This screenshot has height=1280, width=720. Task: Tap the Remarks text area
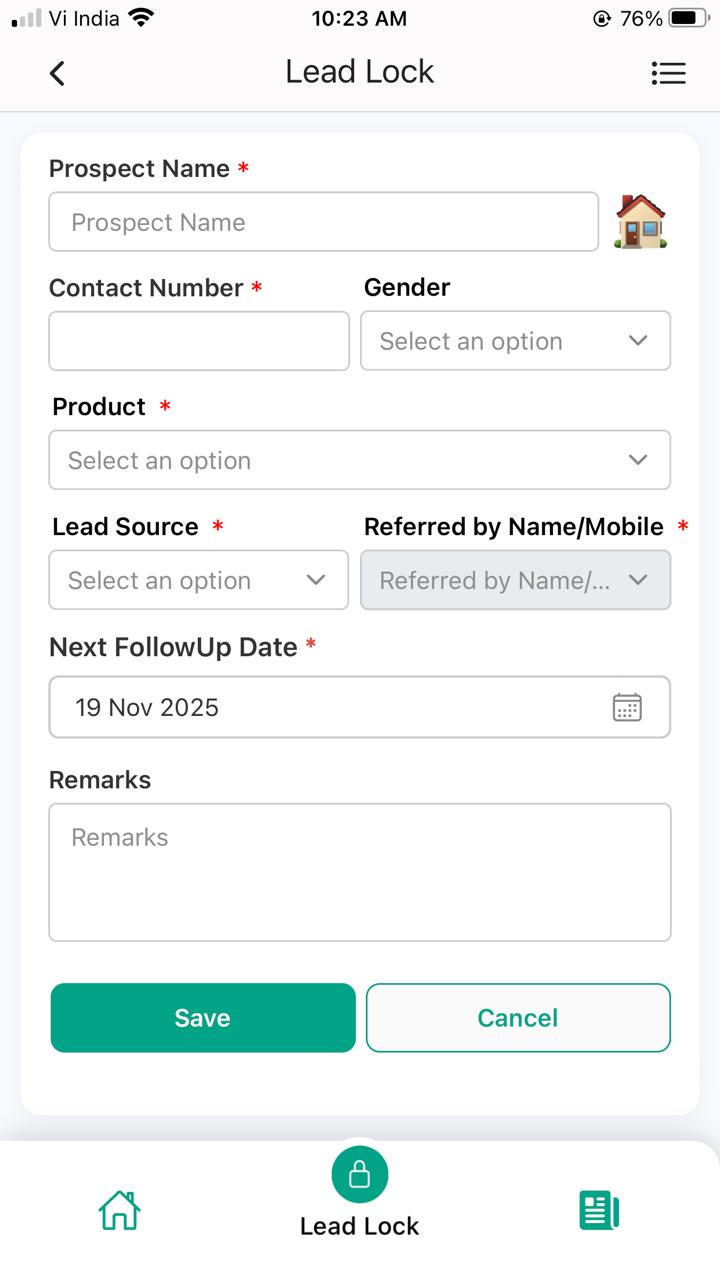(x=359, y=872)
